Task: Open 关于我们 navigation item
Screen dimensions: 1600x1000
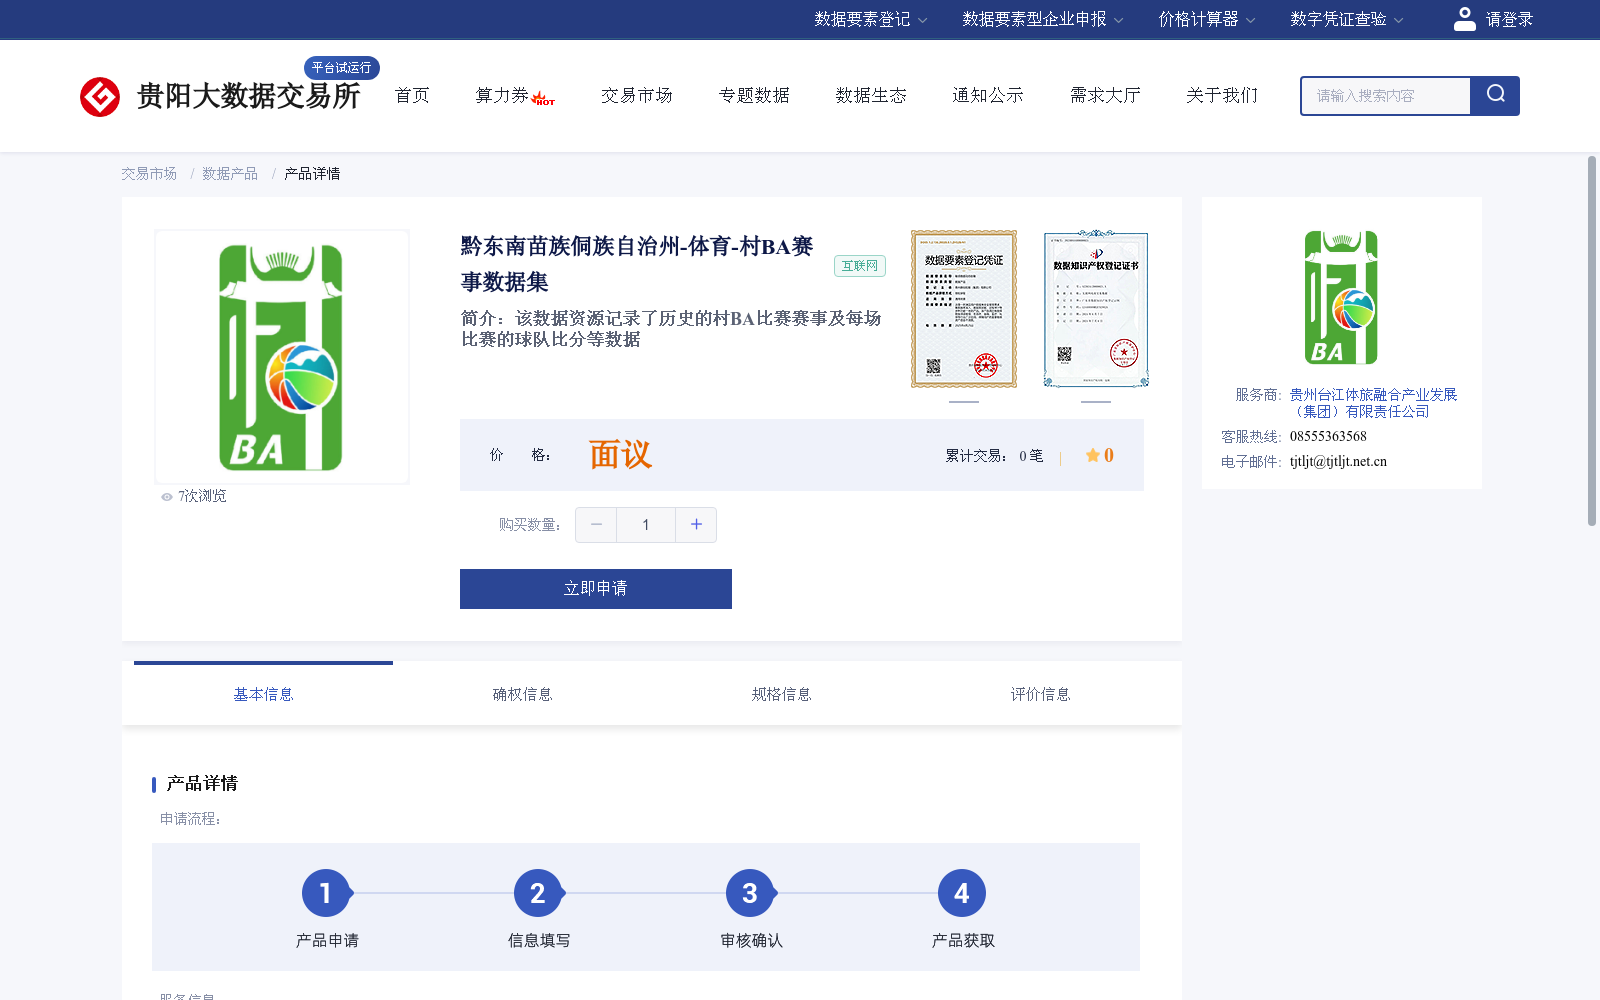Action: pos(1222,95)
